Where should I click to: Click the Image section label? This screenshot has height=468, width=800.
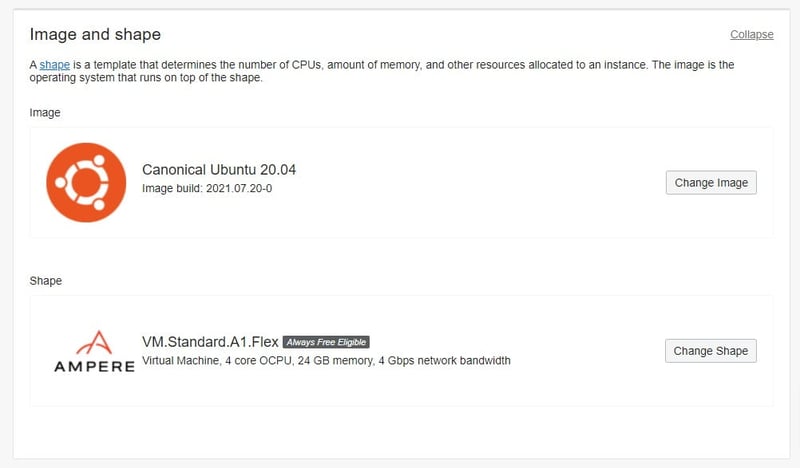click(x=45, y=113)
